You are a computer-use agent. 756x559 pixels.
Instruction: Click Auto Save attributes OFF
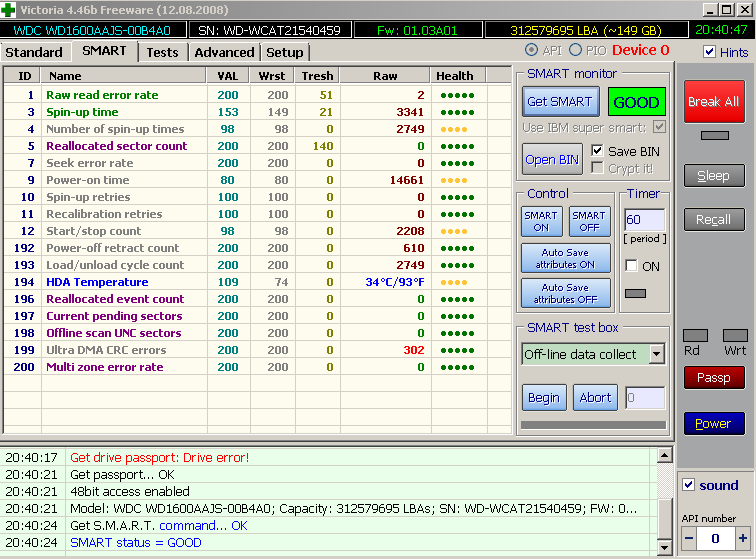pyautogui.click(x=566, y=293)
